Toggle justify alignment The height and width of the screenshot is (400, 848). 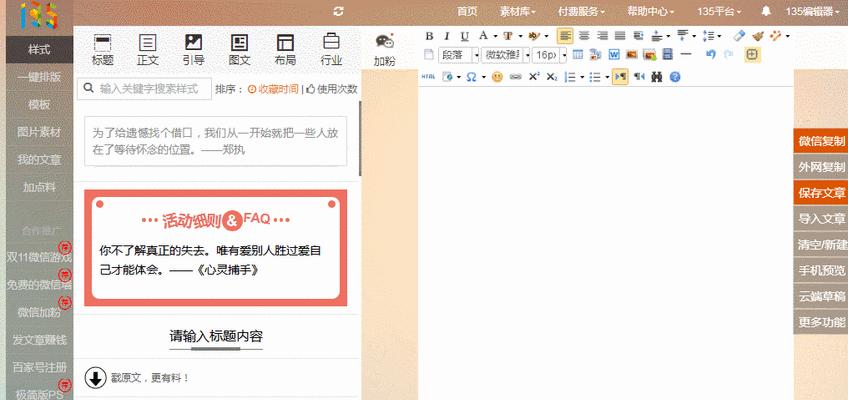click(620, 36)
